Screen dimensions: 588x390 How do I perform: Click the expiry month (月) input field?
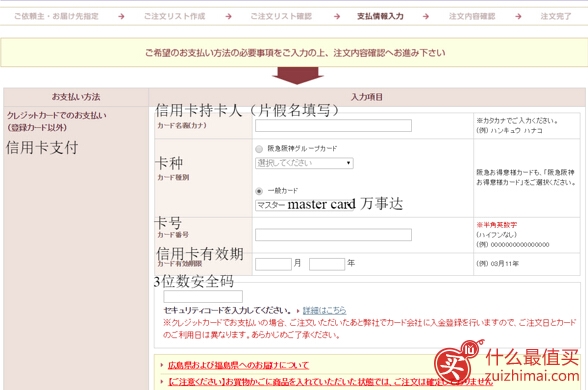pyautogui.click(x=273, y=264)
